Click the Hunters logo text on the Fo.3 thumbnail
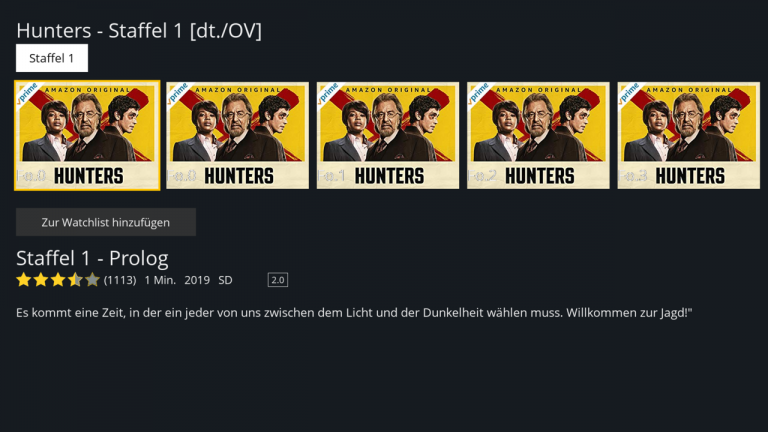The width and height of the screenshot is (768, 432). [x=690, y=176]
